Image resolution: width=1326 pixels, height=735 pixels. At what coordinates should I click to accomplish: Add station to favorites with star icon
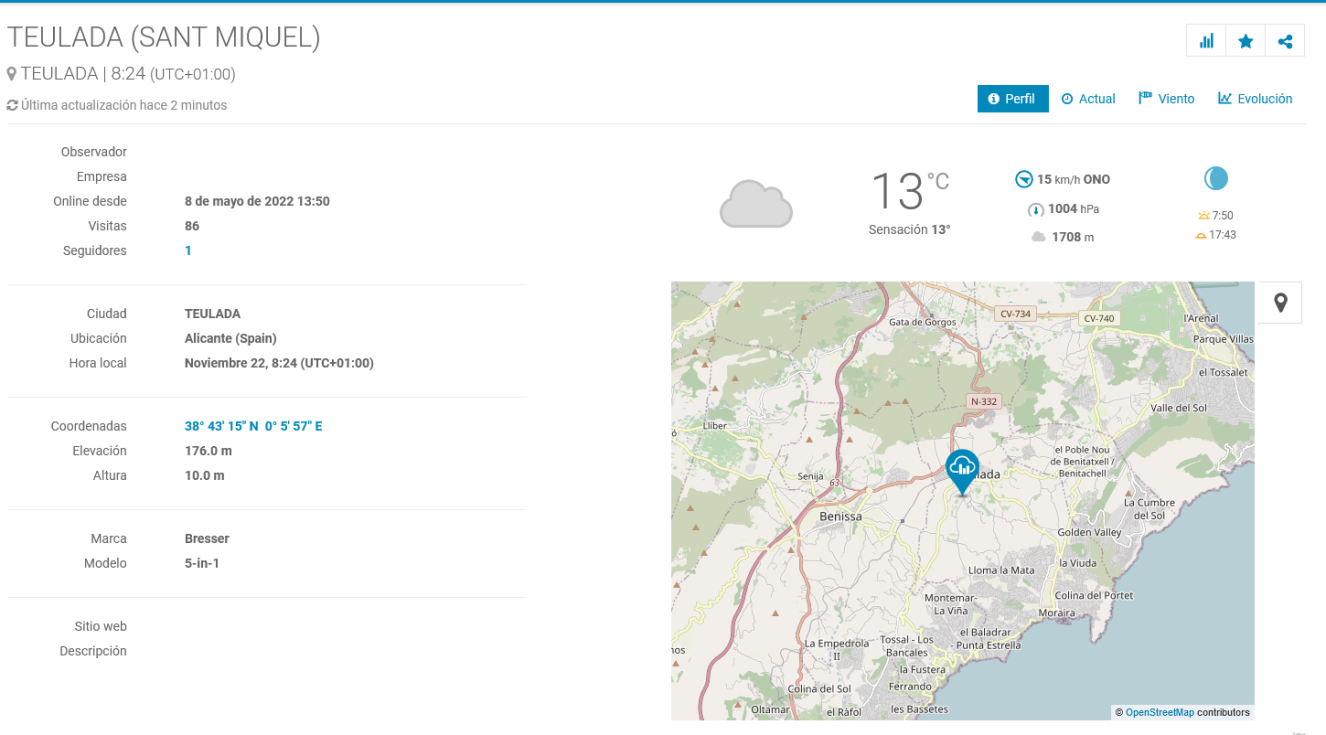click(1245, 41)
